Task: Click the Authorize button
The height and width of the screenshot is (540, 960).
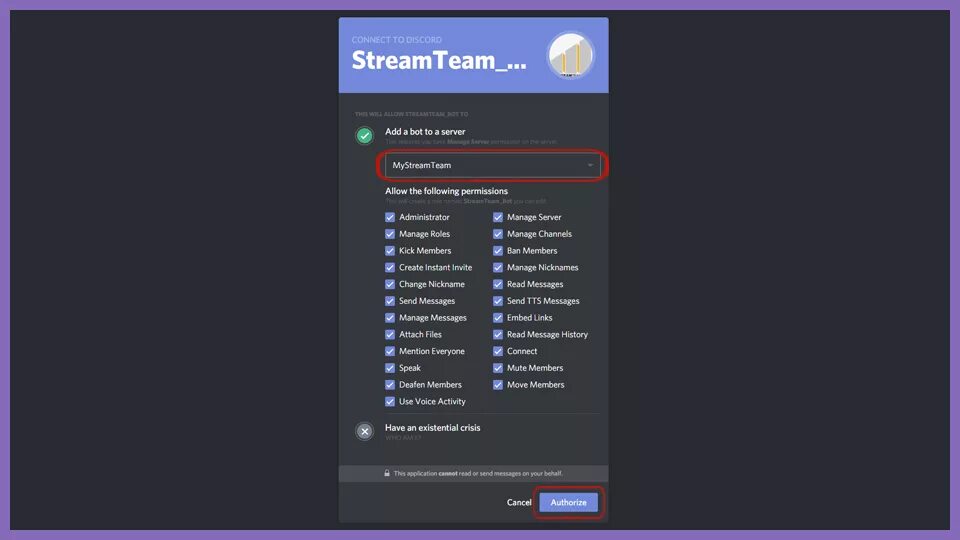Action: tap(568, 503)
